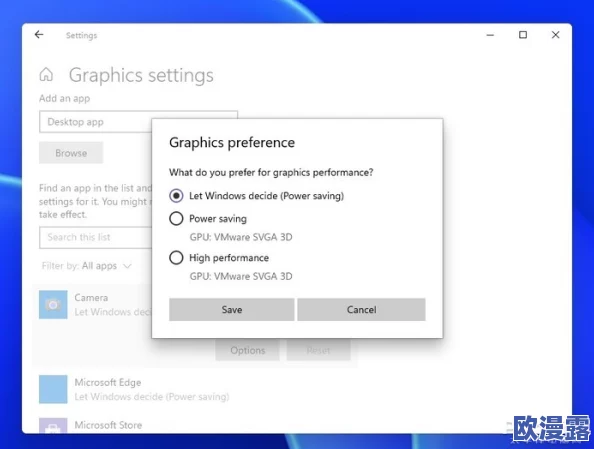Open Options for the Camera app
594x449 pixels.
pyautogui.click(x=247, y=350)
